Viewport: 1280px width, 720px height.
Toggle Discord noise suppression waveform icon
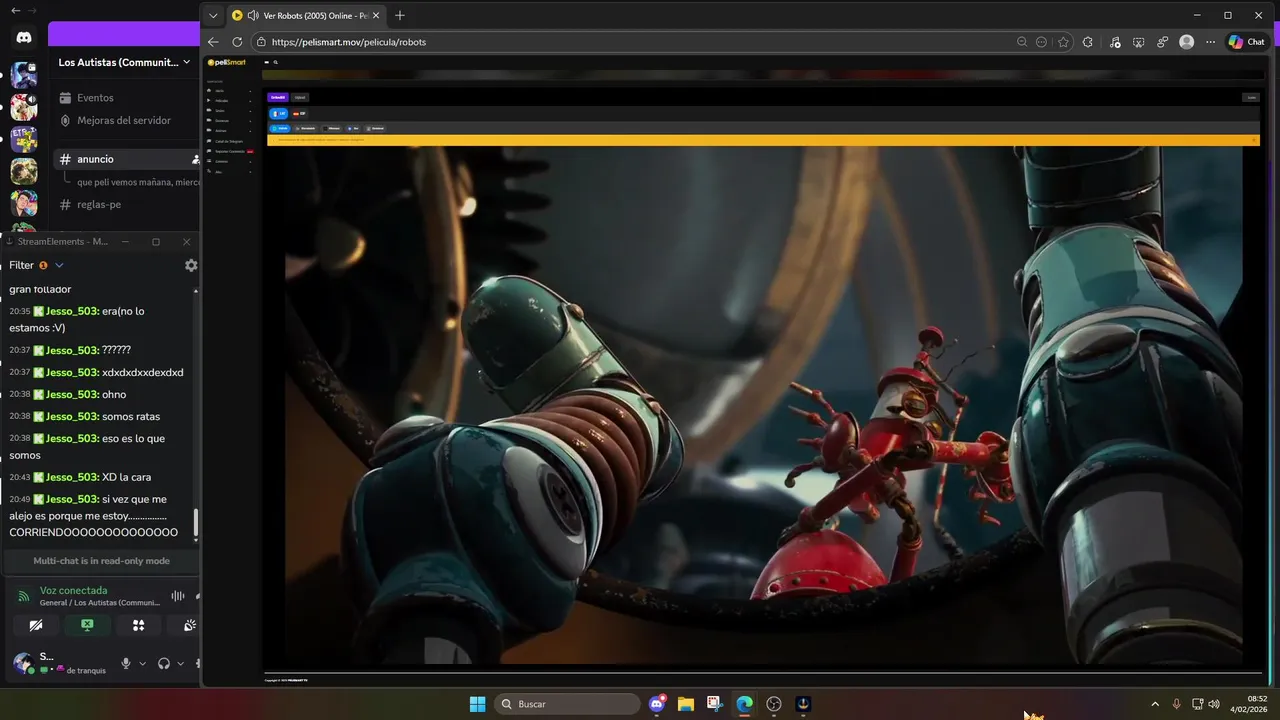(178, 596)
